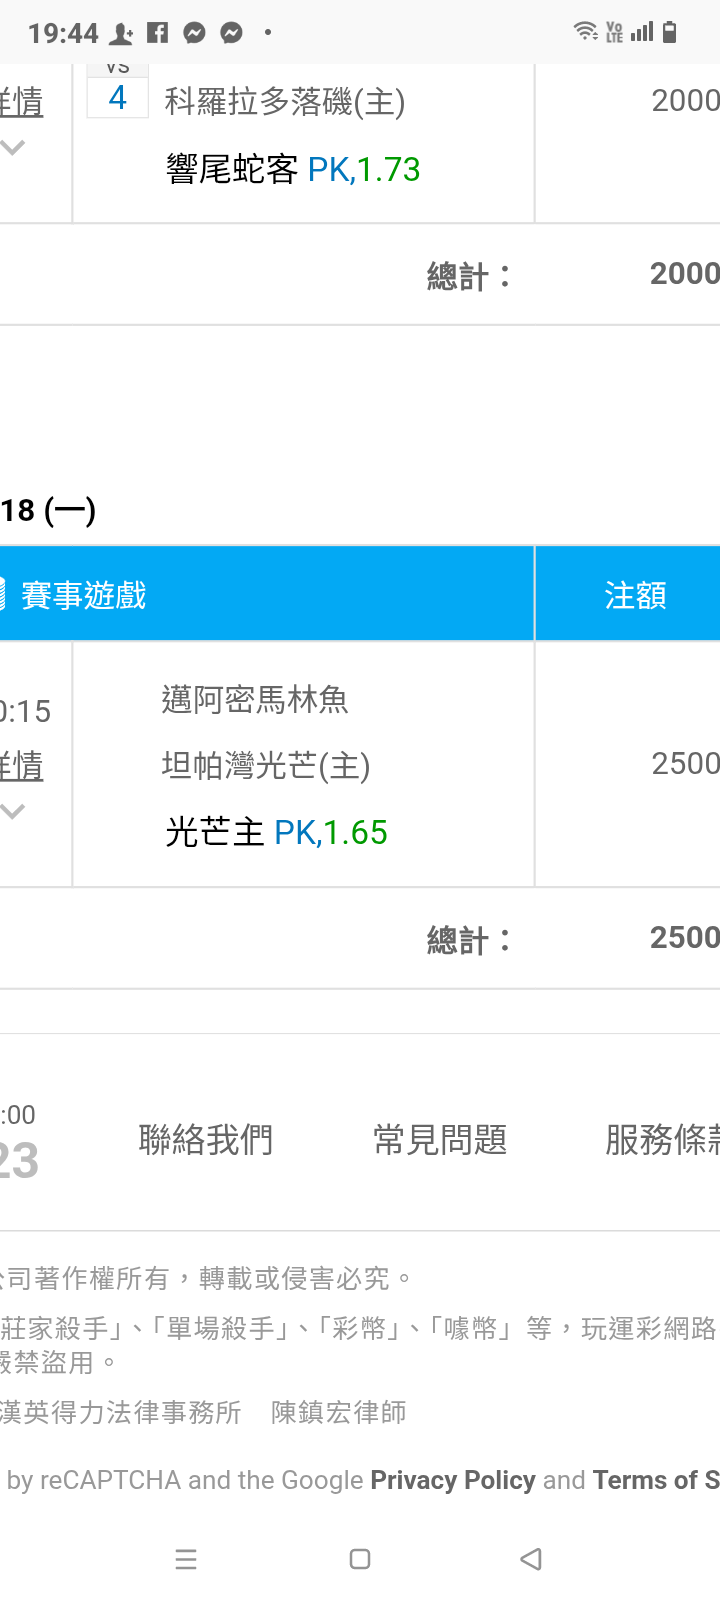
Task: Open 詳情 link for the 科羅拉多落磯 game
Action: pos(21,102)
